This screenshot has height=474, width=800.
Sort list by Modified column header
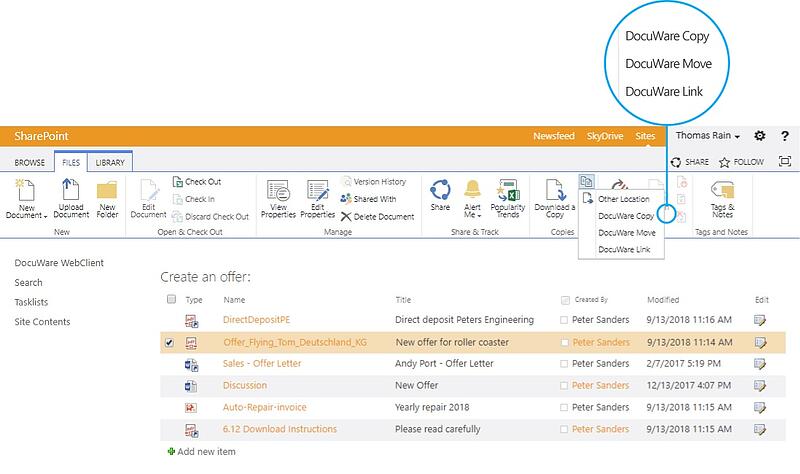[x=663, y=300]
